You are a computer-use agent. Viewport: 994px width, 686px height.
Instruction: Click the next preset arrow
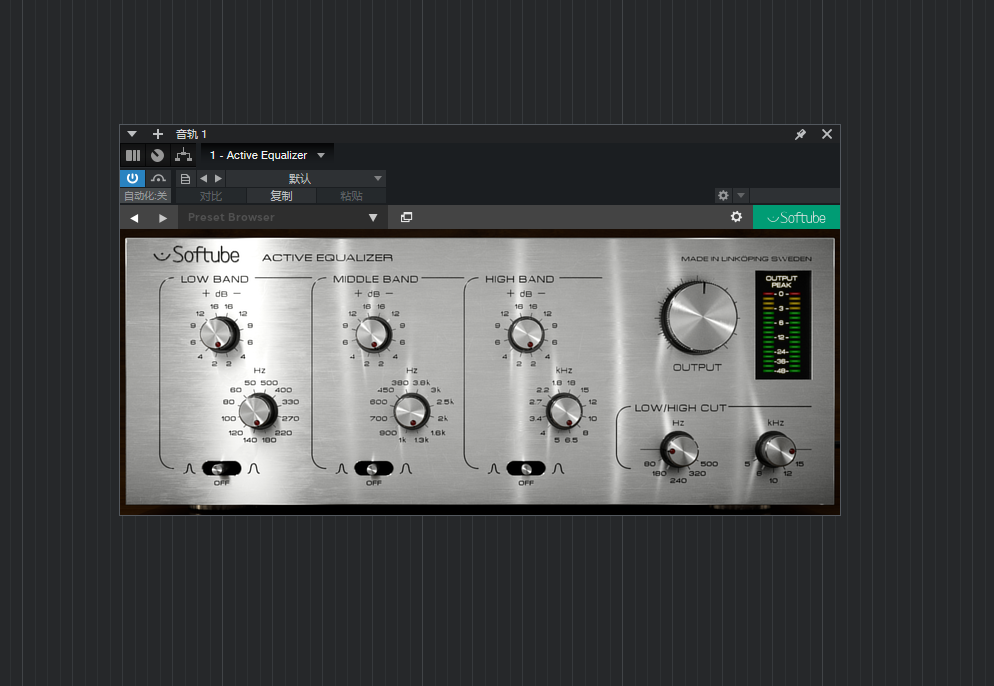coord(217,177)
